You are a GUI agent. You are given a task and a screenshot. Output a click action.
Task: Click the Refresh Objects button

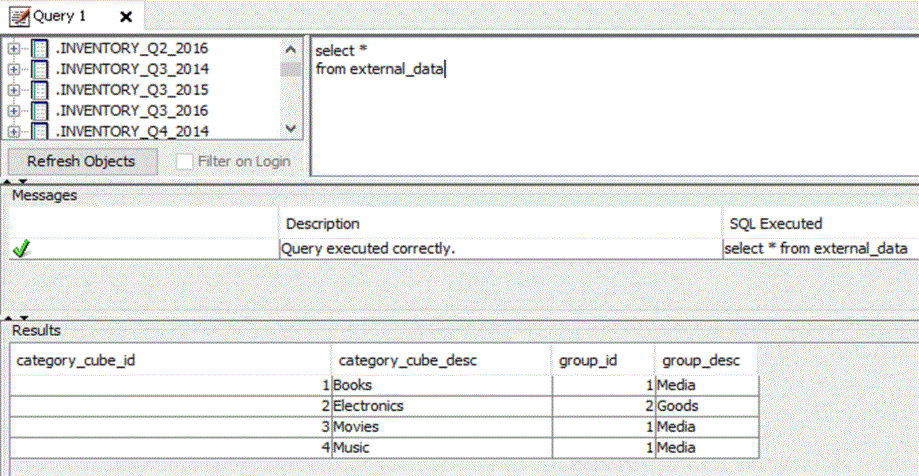tap(81, 161)
